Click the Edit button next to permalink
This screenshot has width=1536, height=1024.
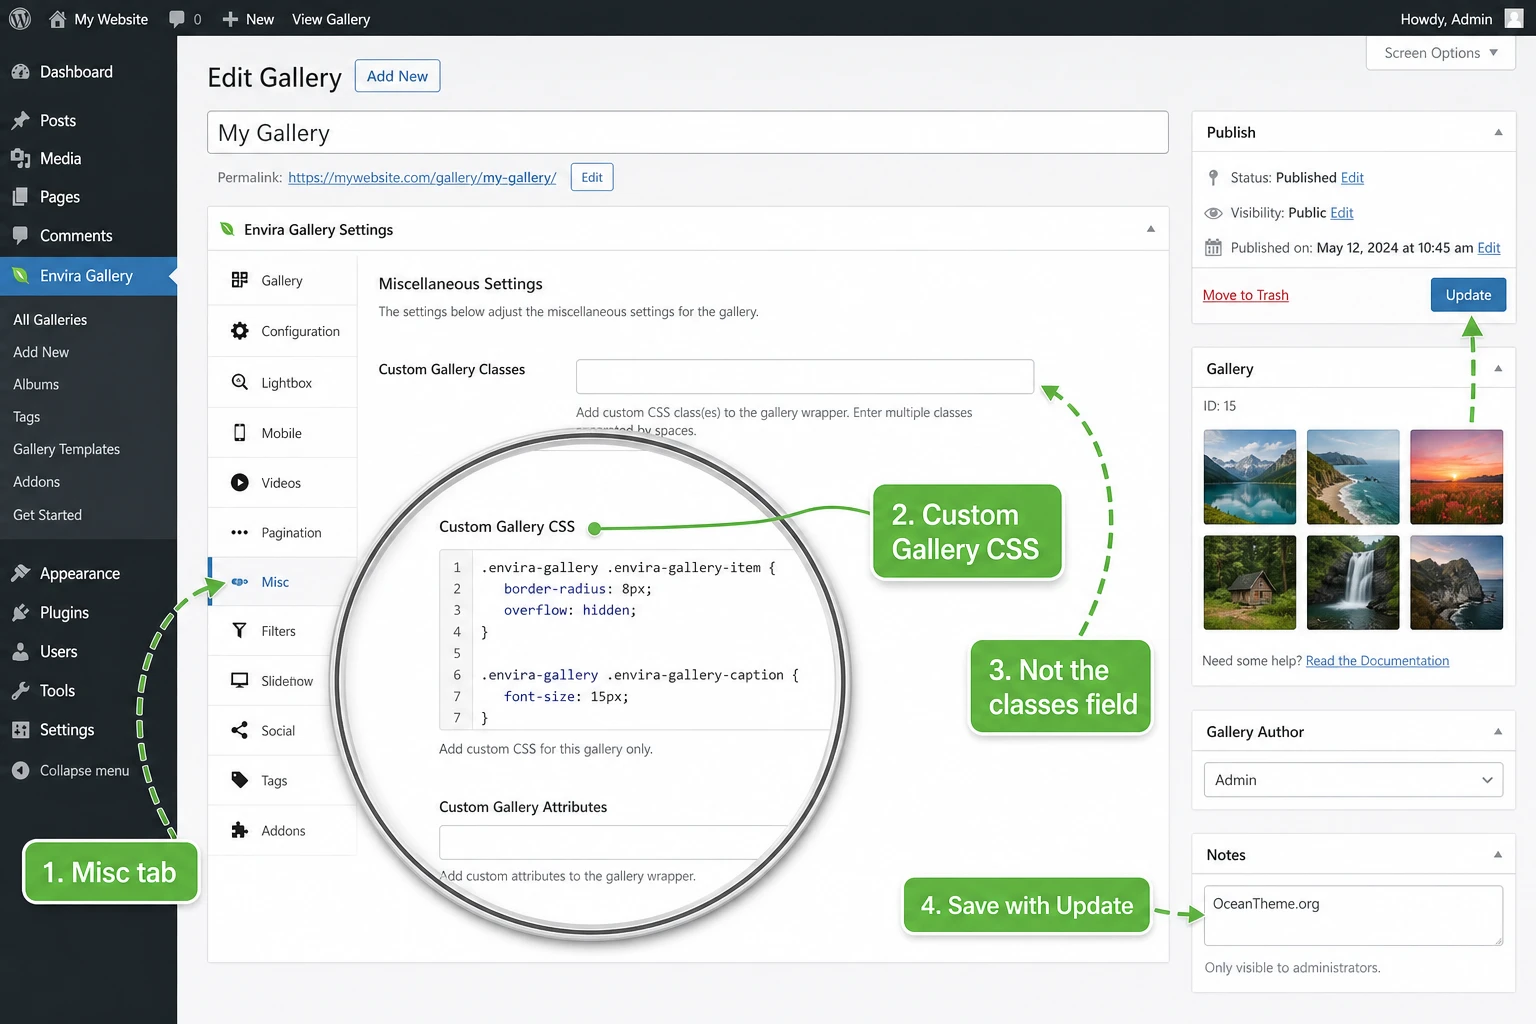pos(592,177)
